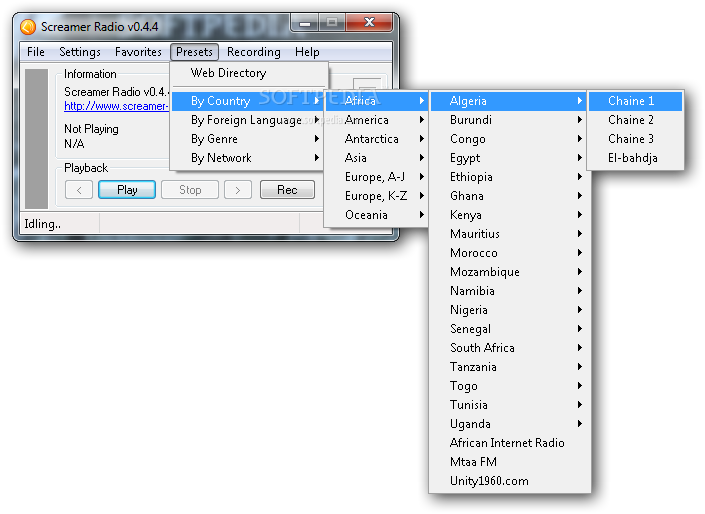The width and height of the screenshot is (705, 514).
Task: Minimize the Screamer Radio window
Action: click(305, 23)
